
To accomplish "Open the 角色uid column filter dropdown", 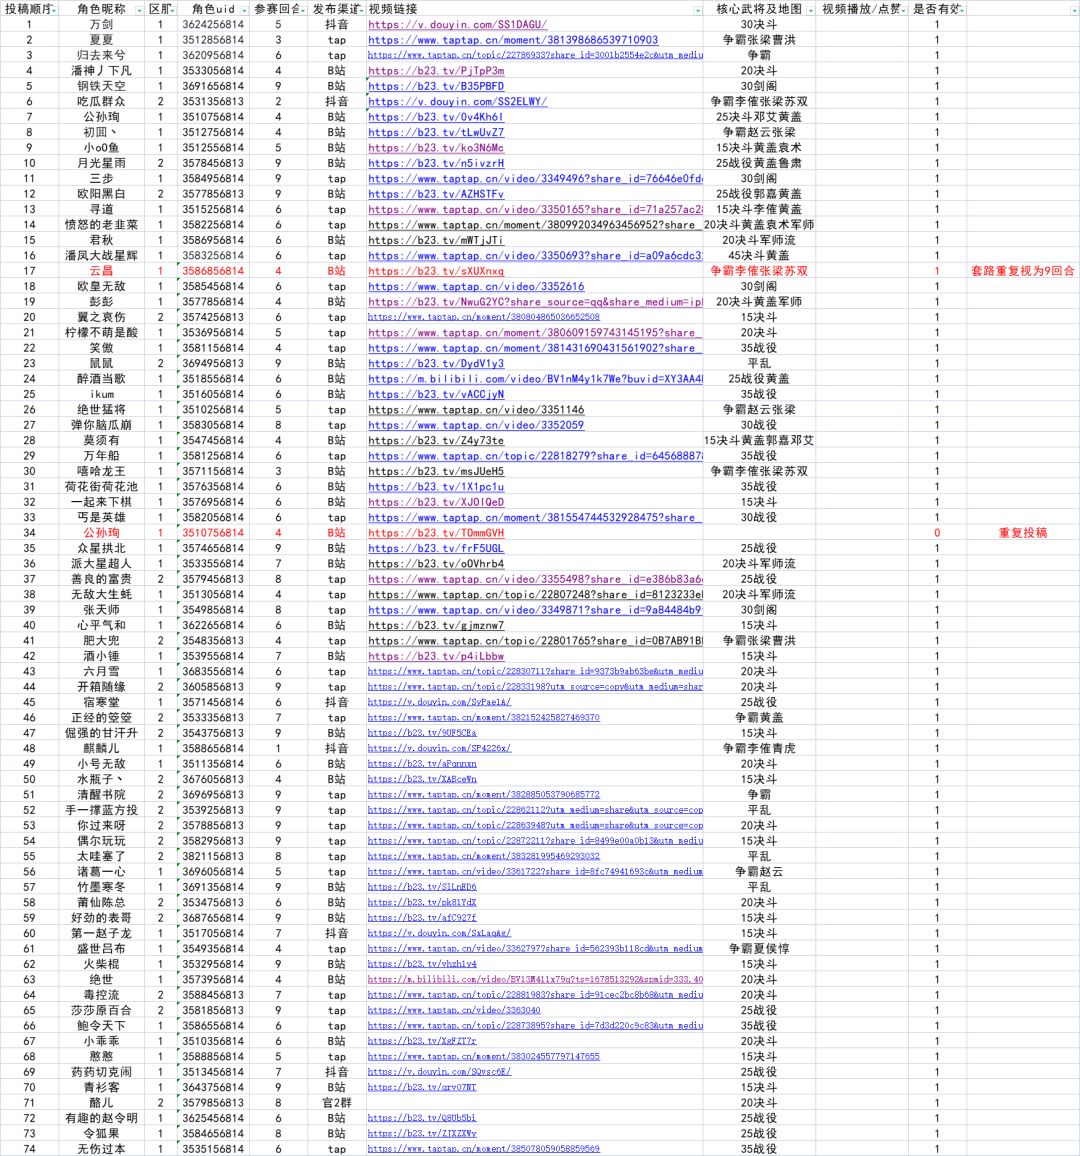I will (244, 10).
